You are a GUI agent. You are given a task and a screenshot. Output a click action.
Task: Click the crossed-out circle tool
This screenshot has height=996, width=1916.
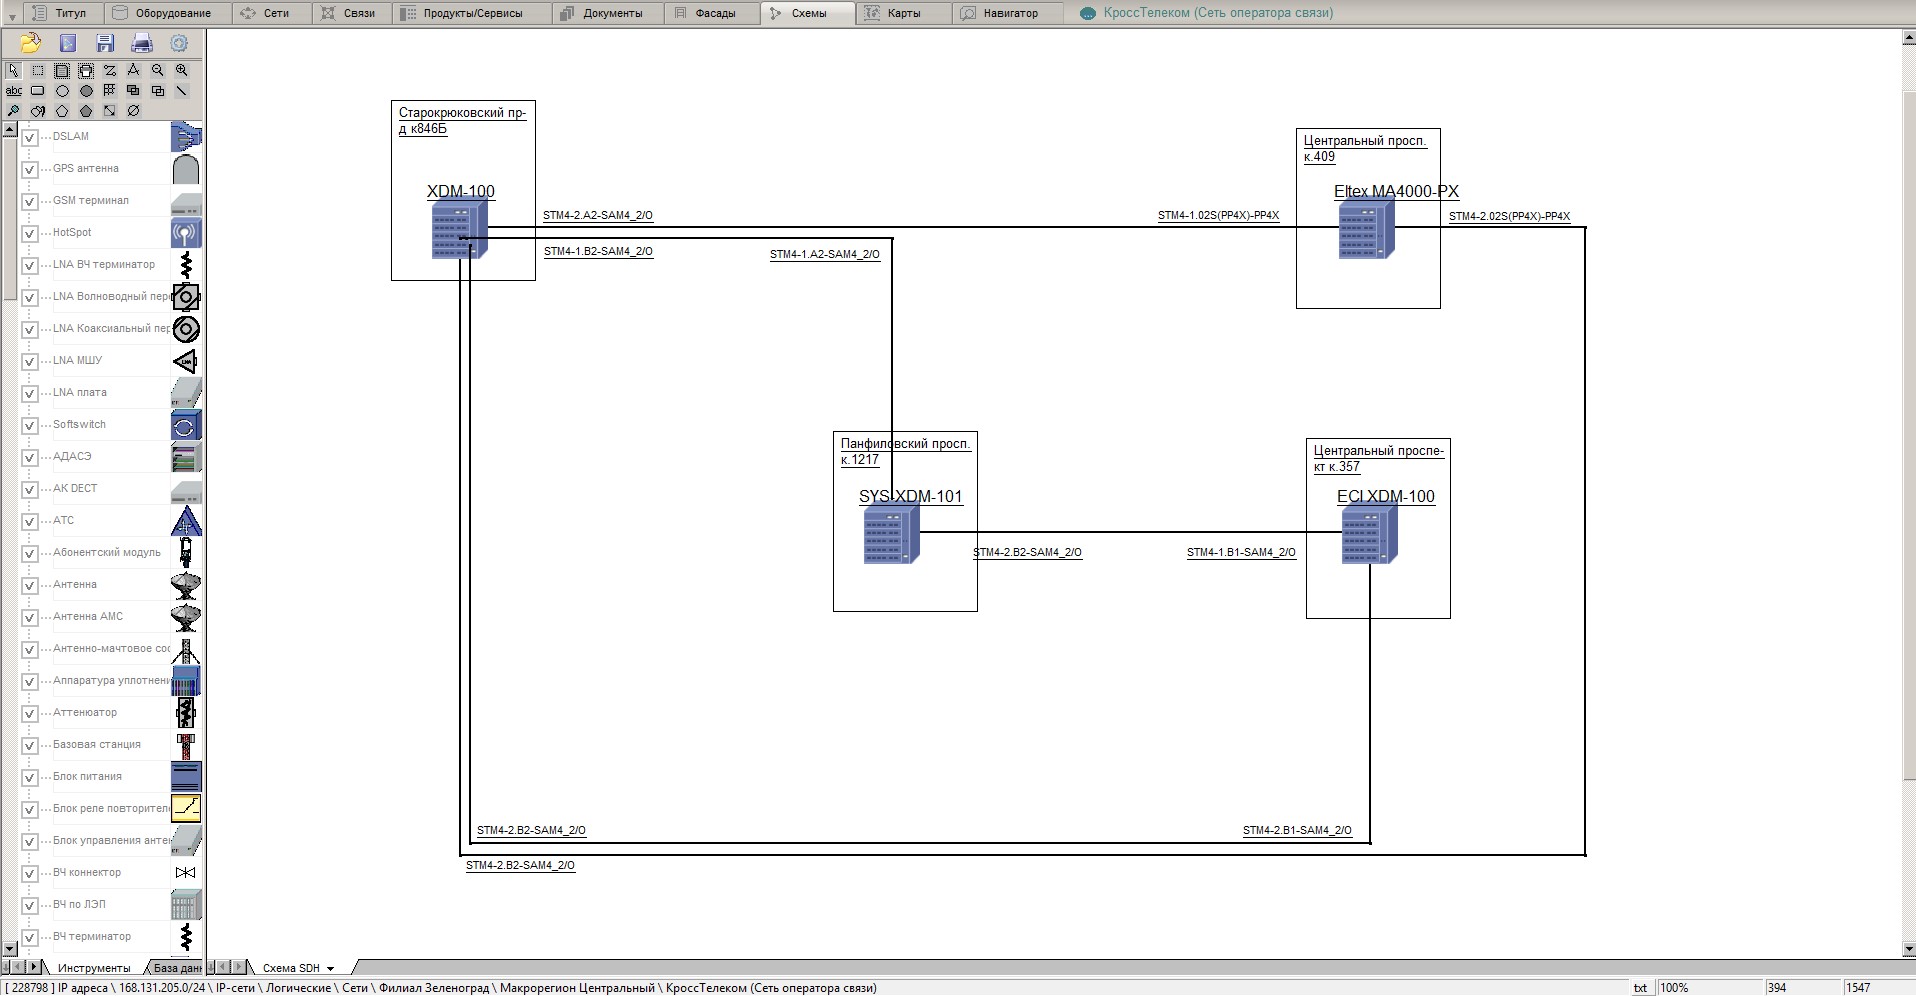click(133, 111)
